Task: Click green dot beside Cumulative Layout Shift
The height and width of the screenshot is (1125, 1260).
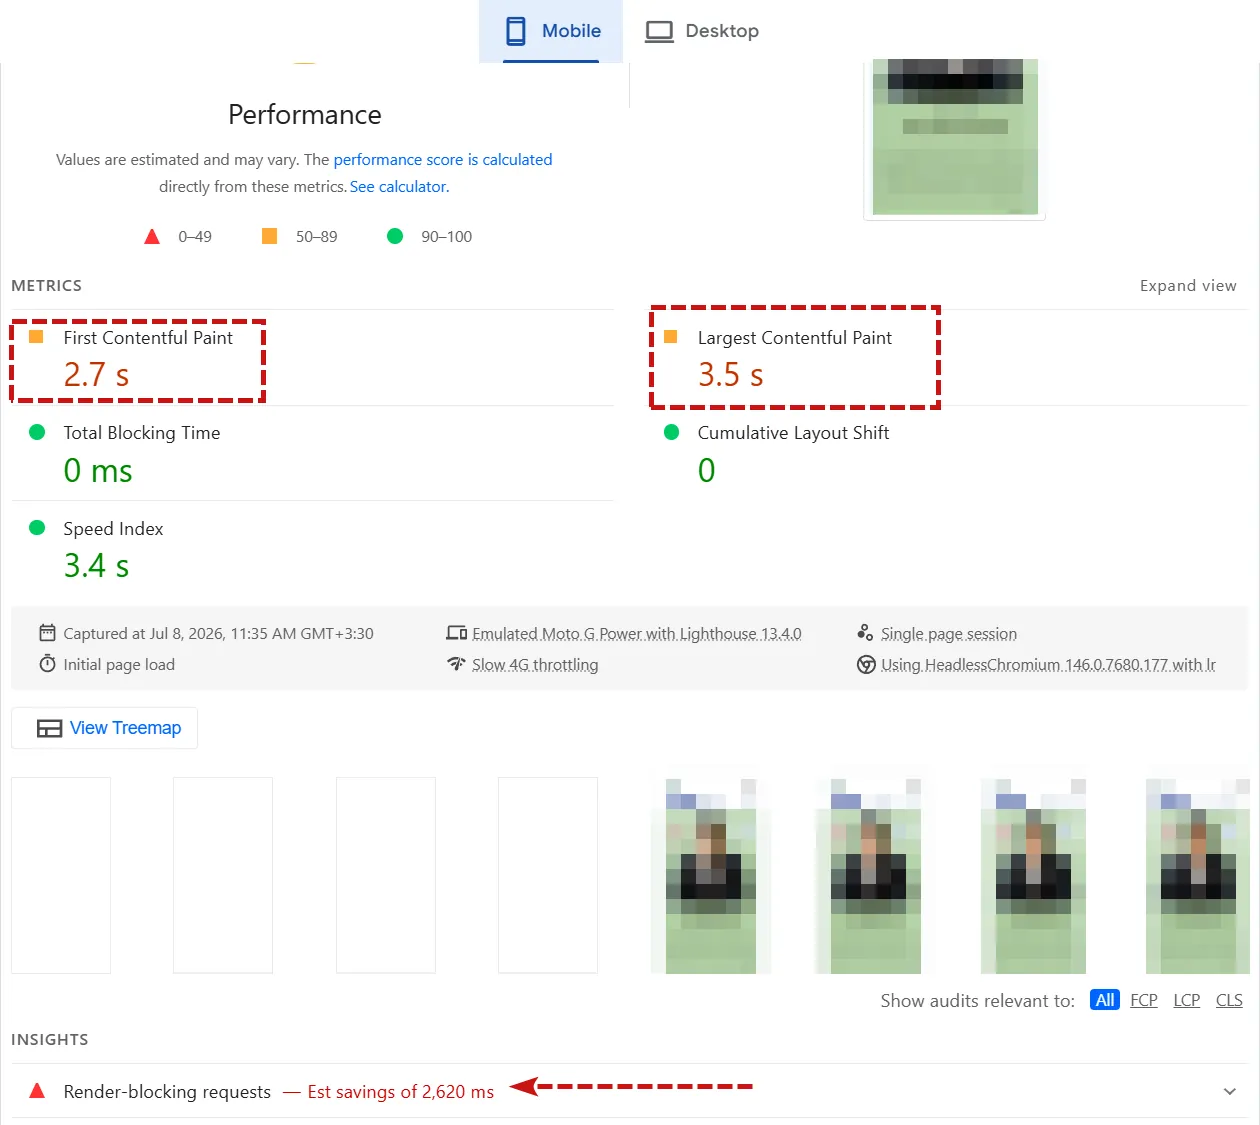Action: pos(672,432)
